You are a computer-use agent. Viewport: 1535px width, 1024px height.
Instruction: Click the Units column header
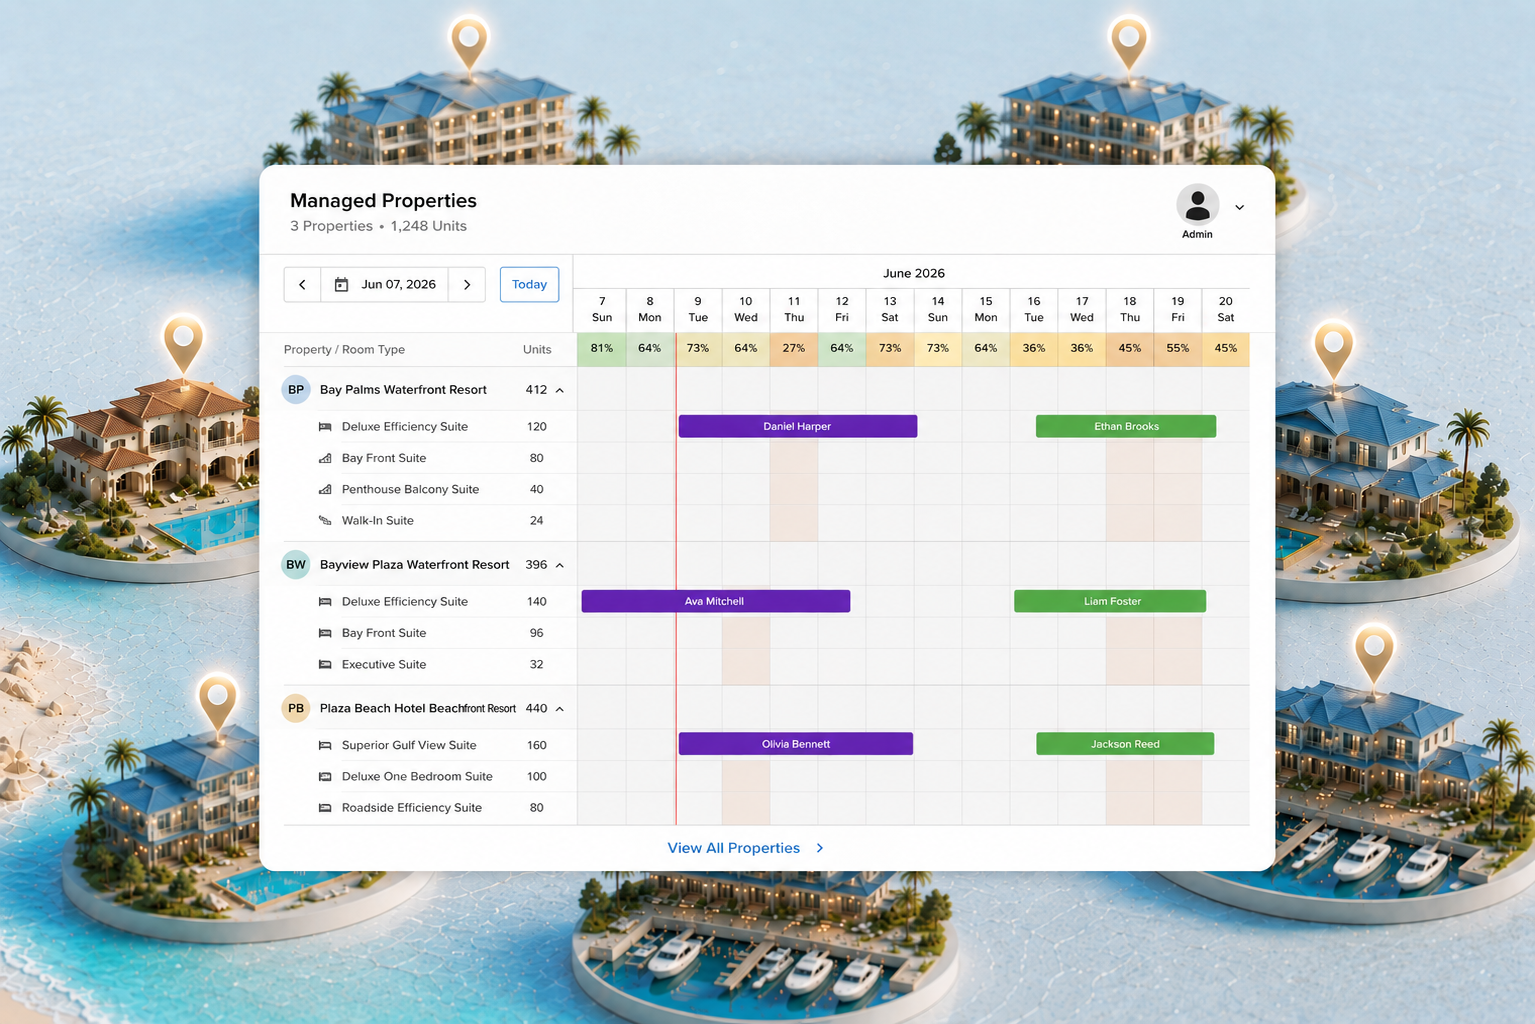[x=537, y=349]
